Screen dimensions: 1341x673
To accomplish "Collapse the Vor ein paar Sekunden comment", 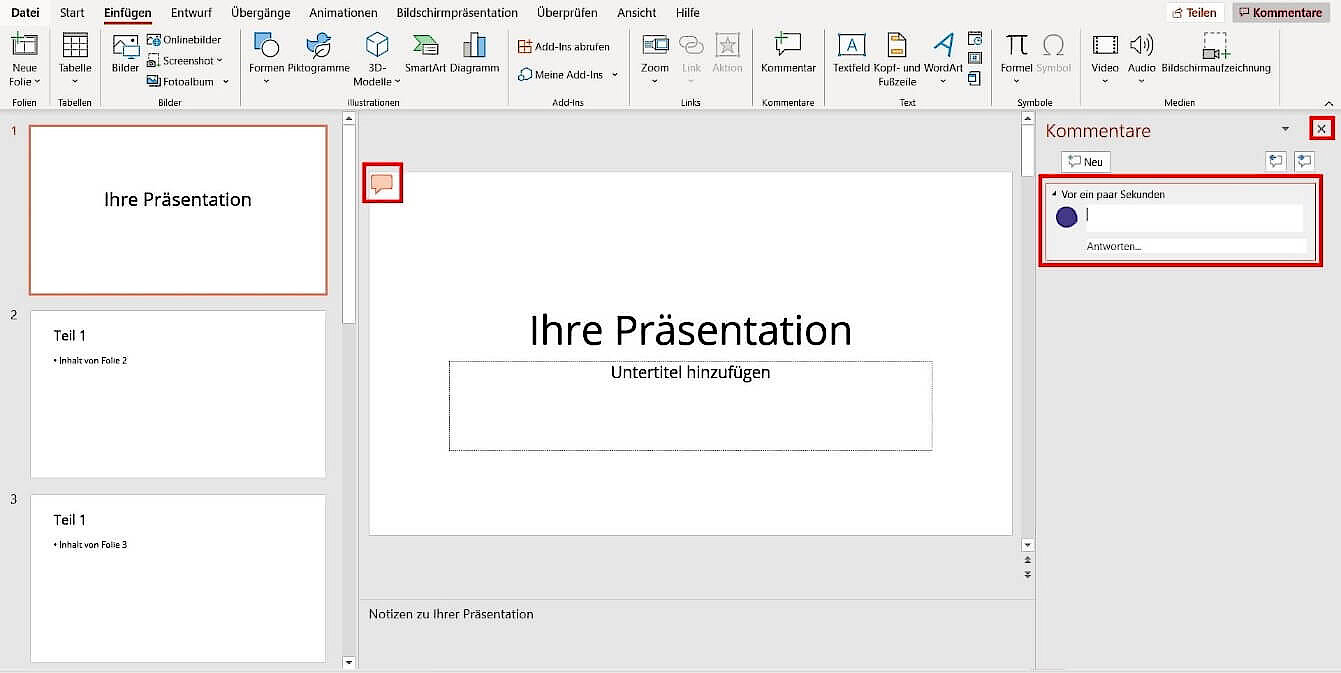I will point(1054,194).
